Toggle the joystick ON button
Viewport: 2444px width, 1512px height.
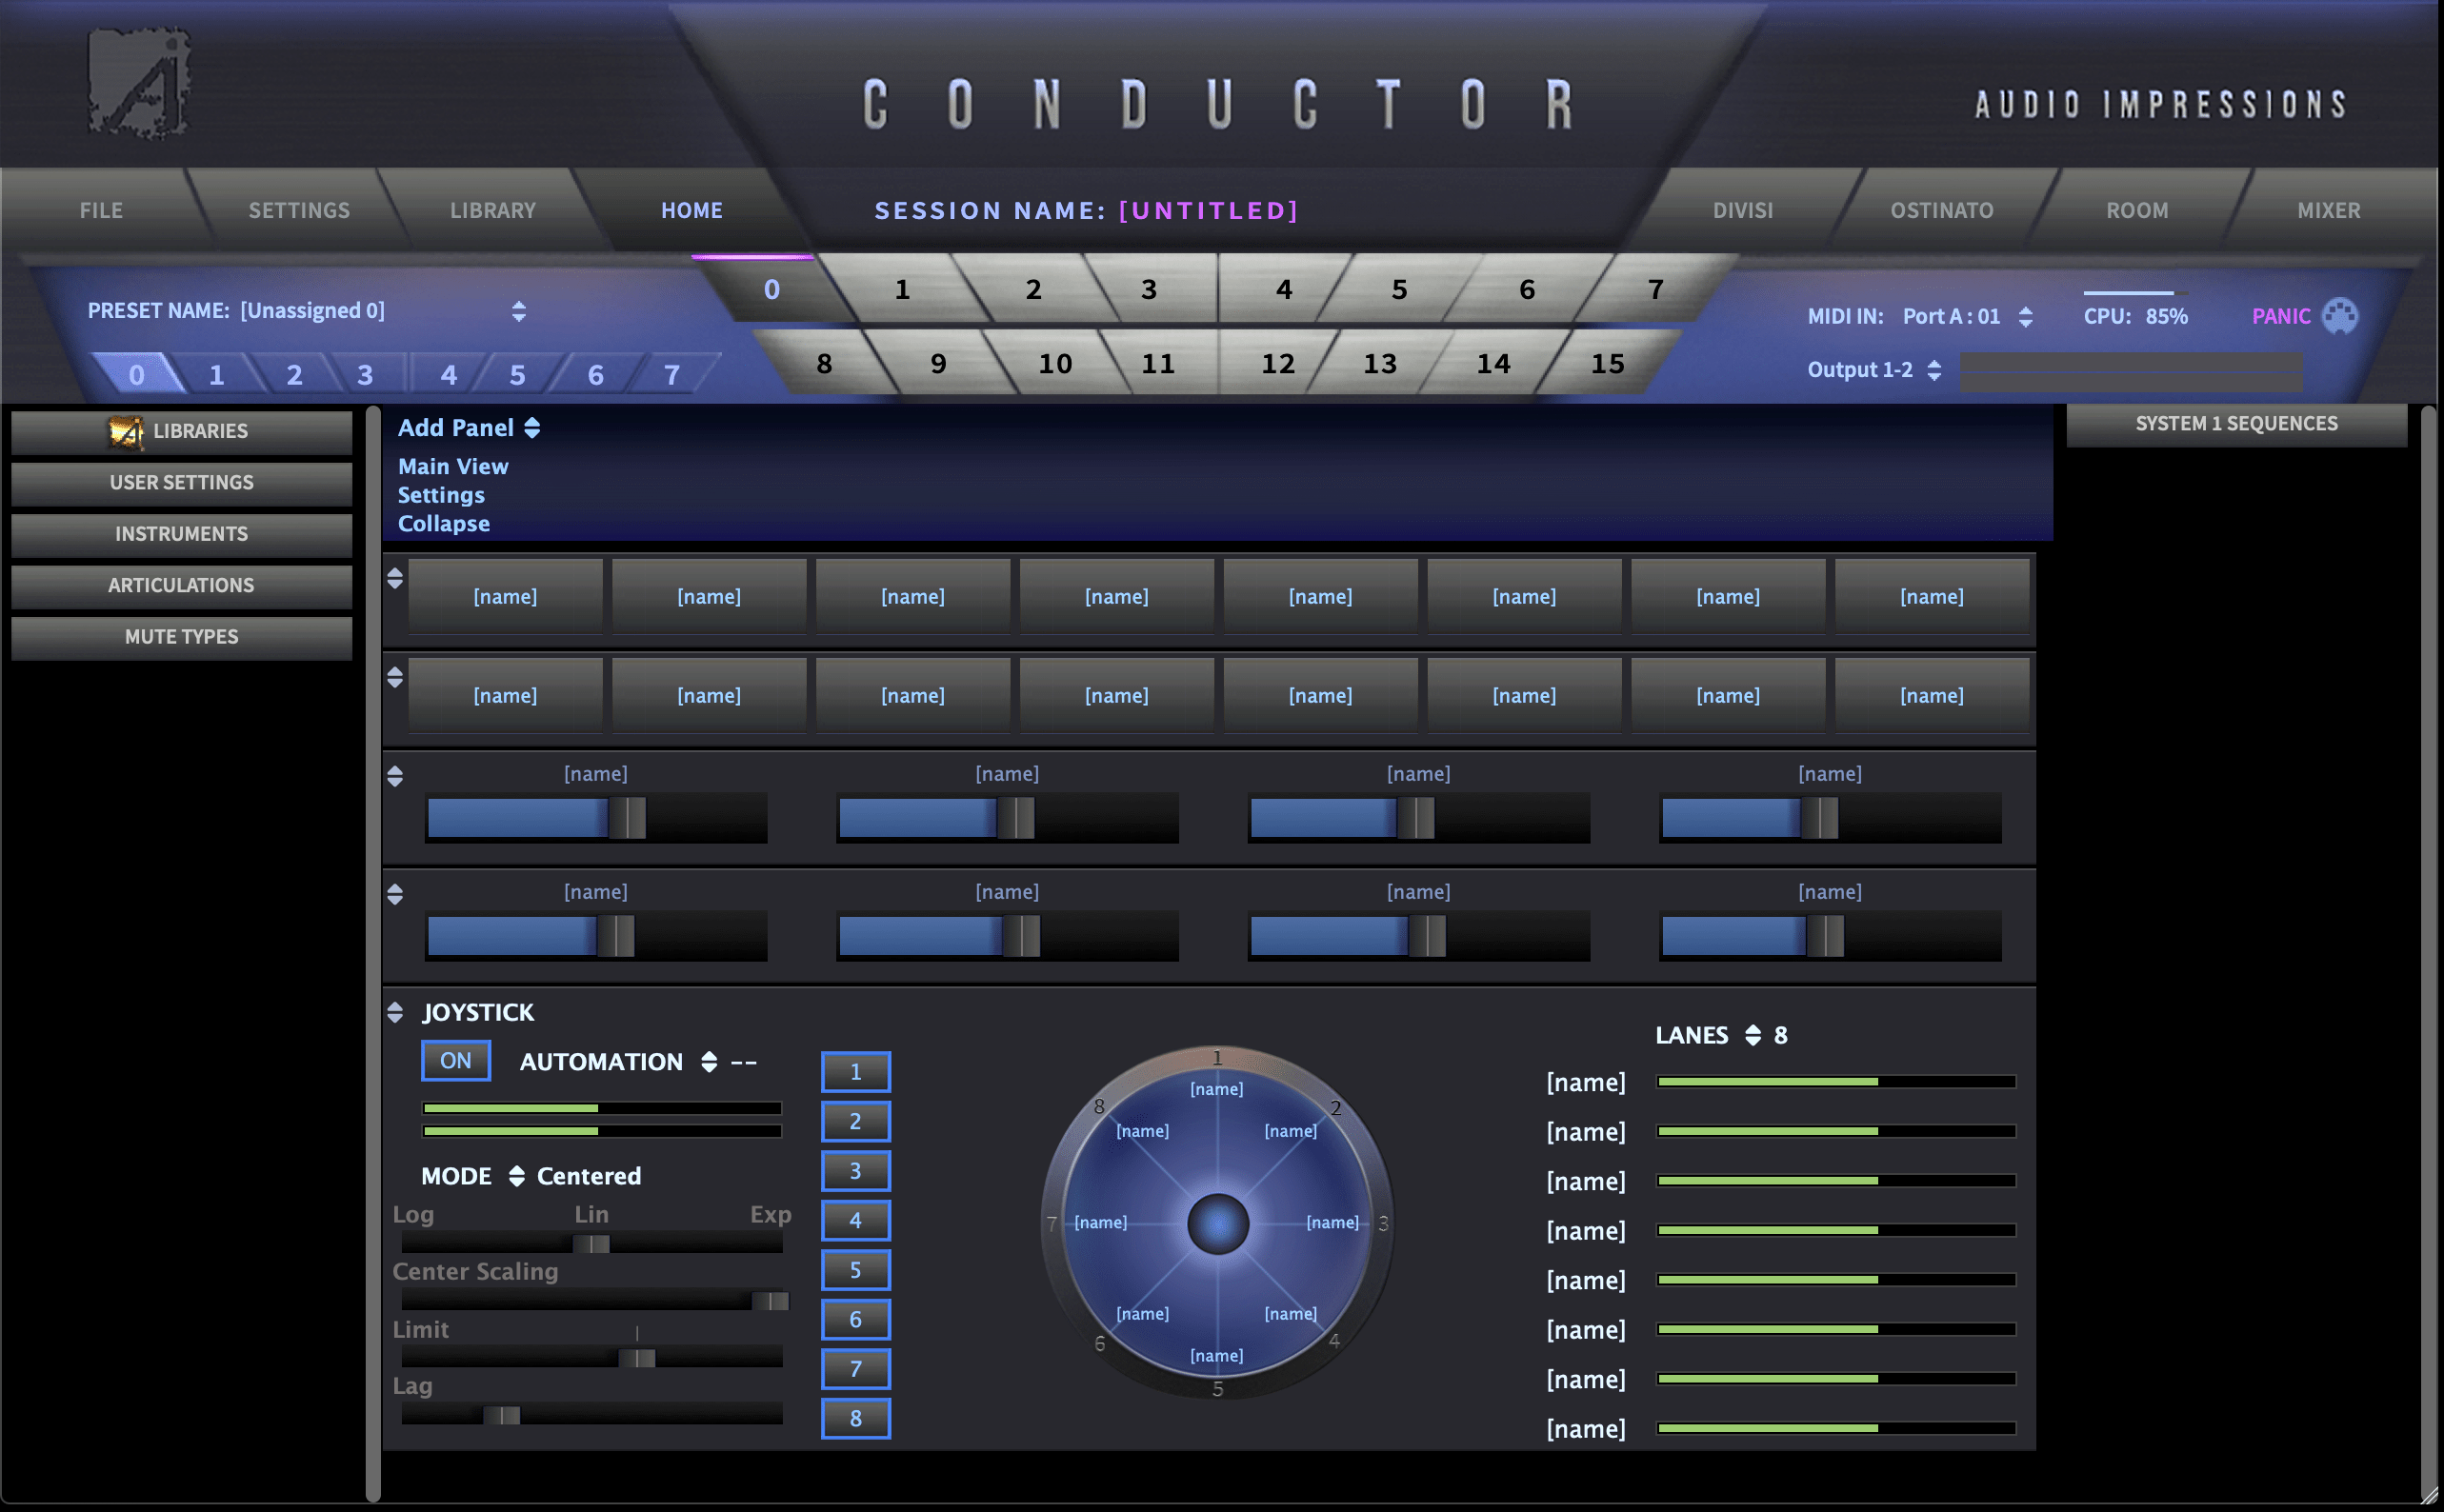tap(456, 1061)
